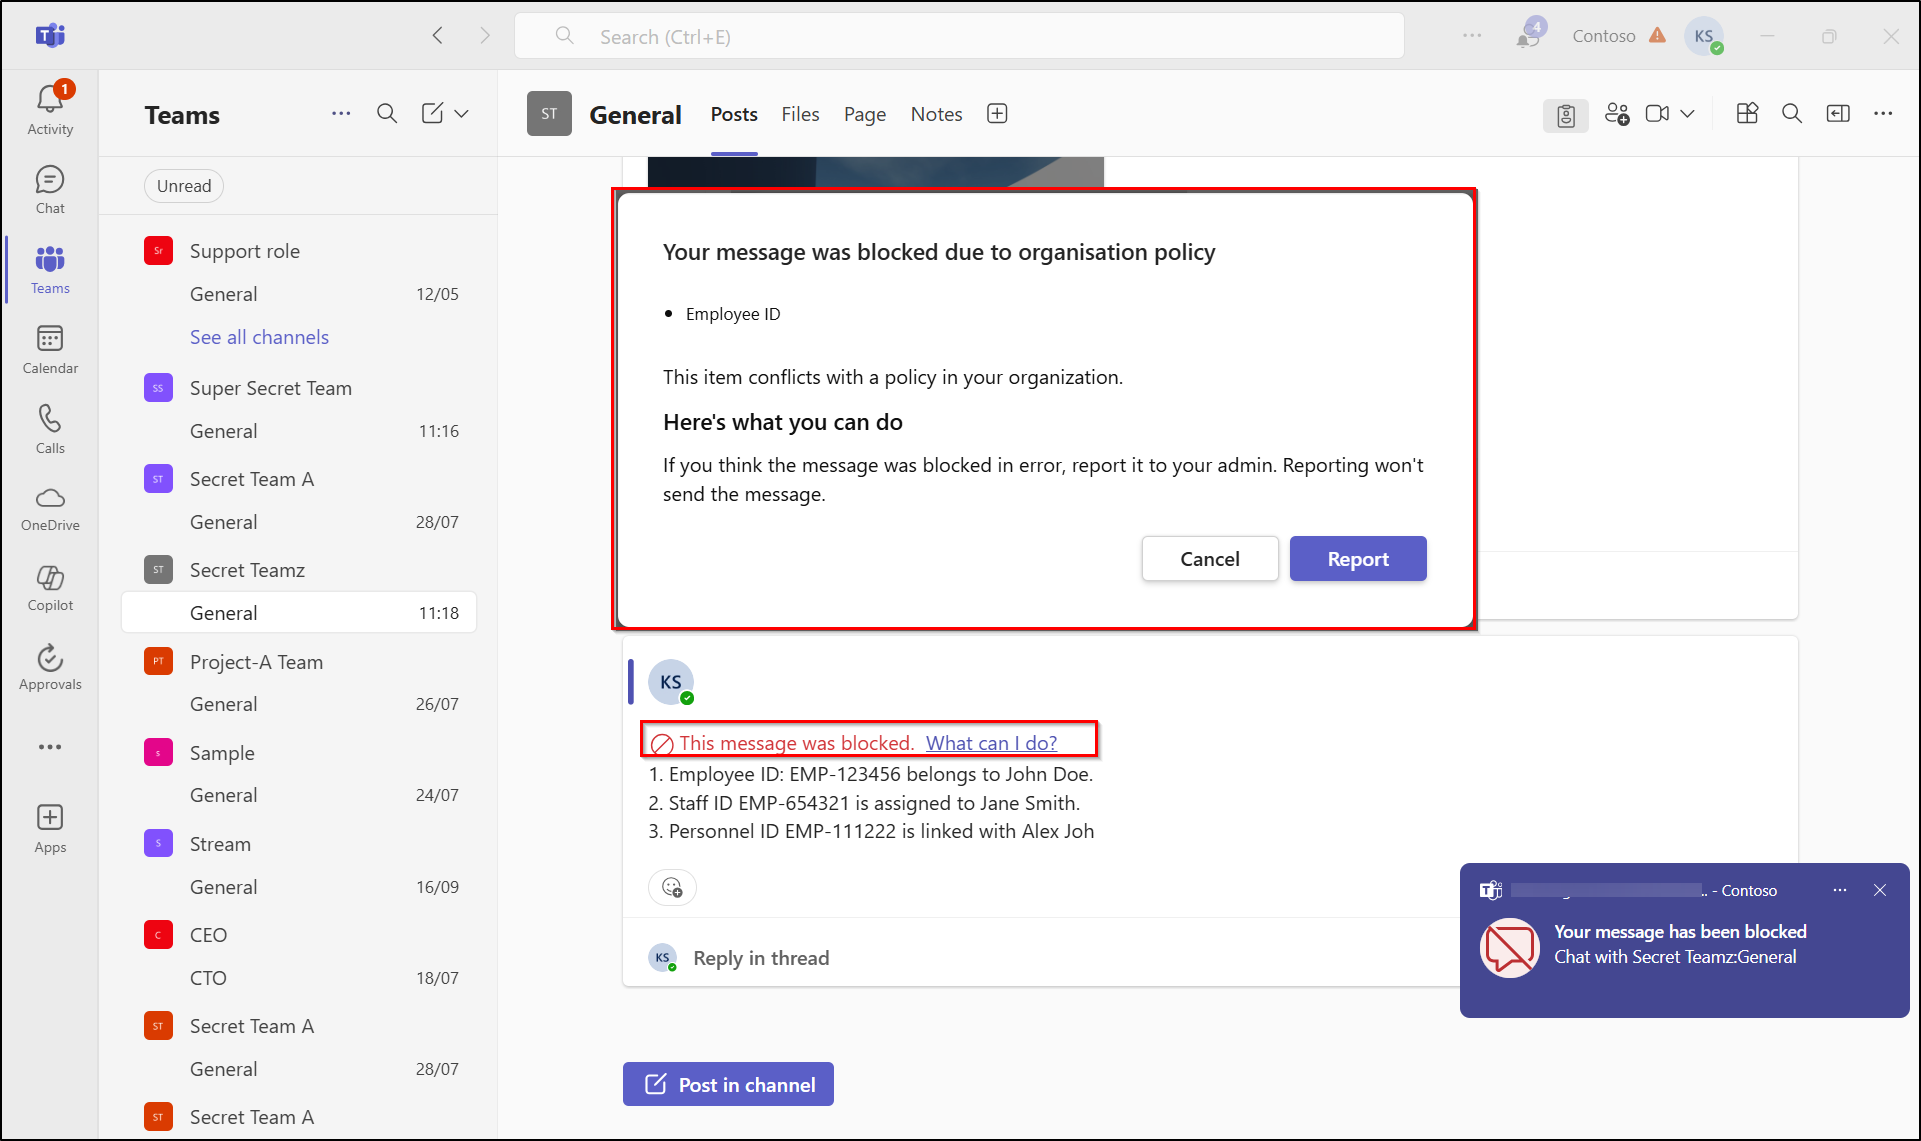
Task: Select Secret Teamz General channel
Action: [x=224, y=612]
